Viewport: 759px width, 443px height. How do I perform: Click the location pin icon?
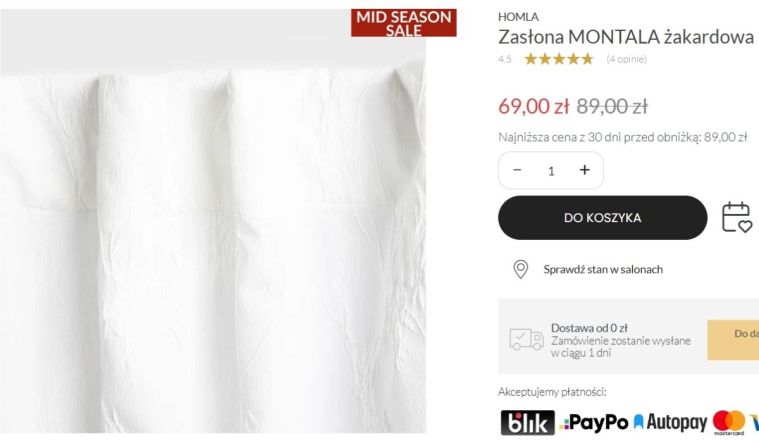coord(520,270)
